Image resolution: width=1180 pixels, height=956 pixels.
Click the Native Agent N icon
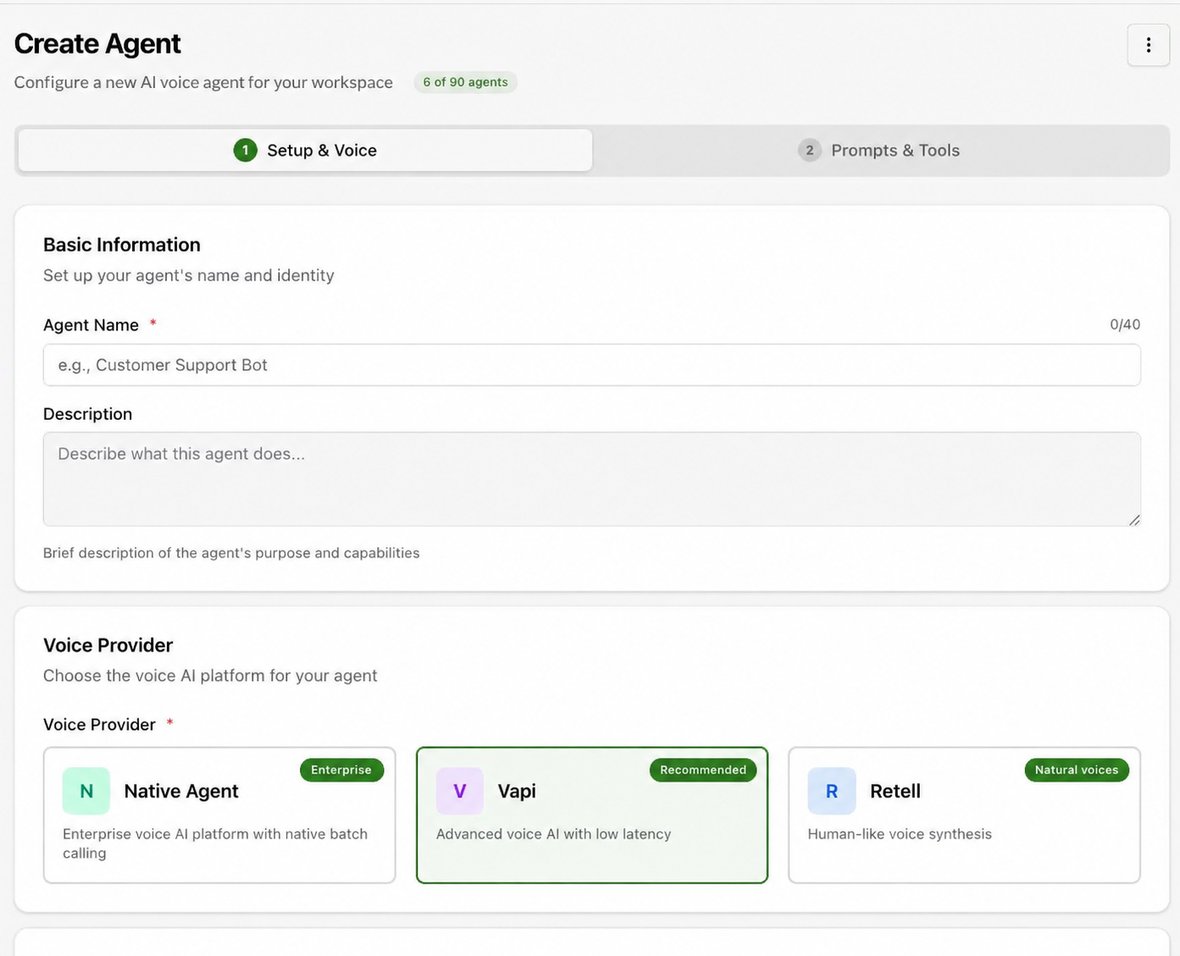point(87,791)
